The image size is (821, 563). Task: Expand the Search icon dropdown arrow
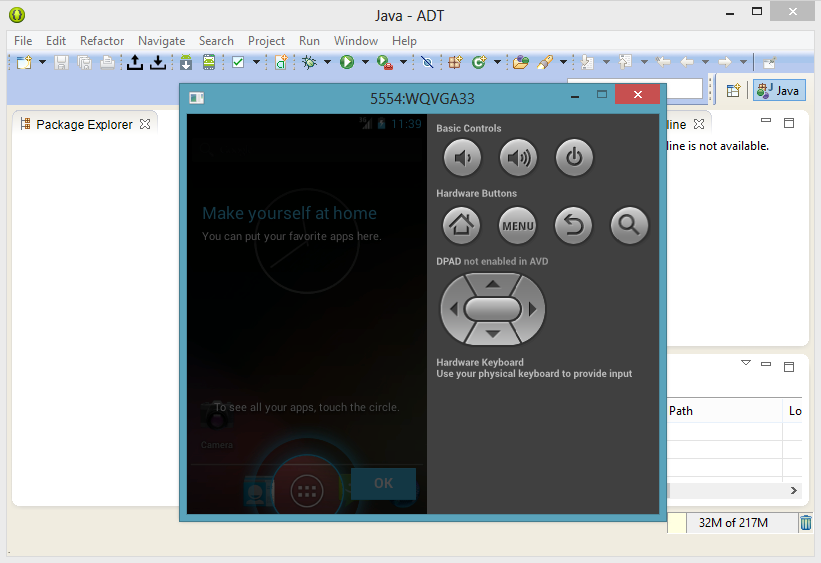click(x=563, y=62)
